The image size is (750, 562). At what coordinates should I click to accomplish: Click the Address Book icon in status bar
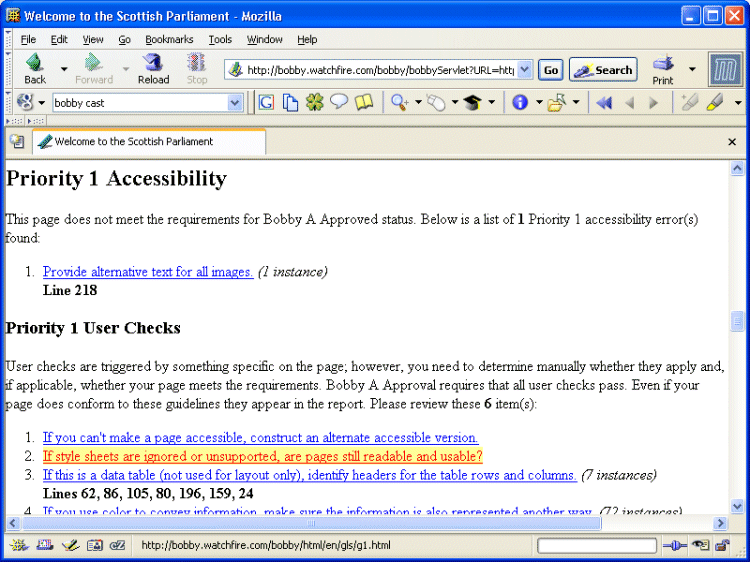94,545
